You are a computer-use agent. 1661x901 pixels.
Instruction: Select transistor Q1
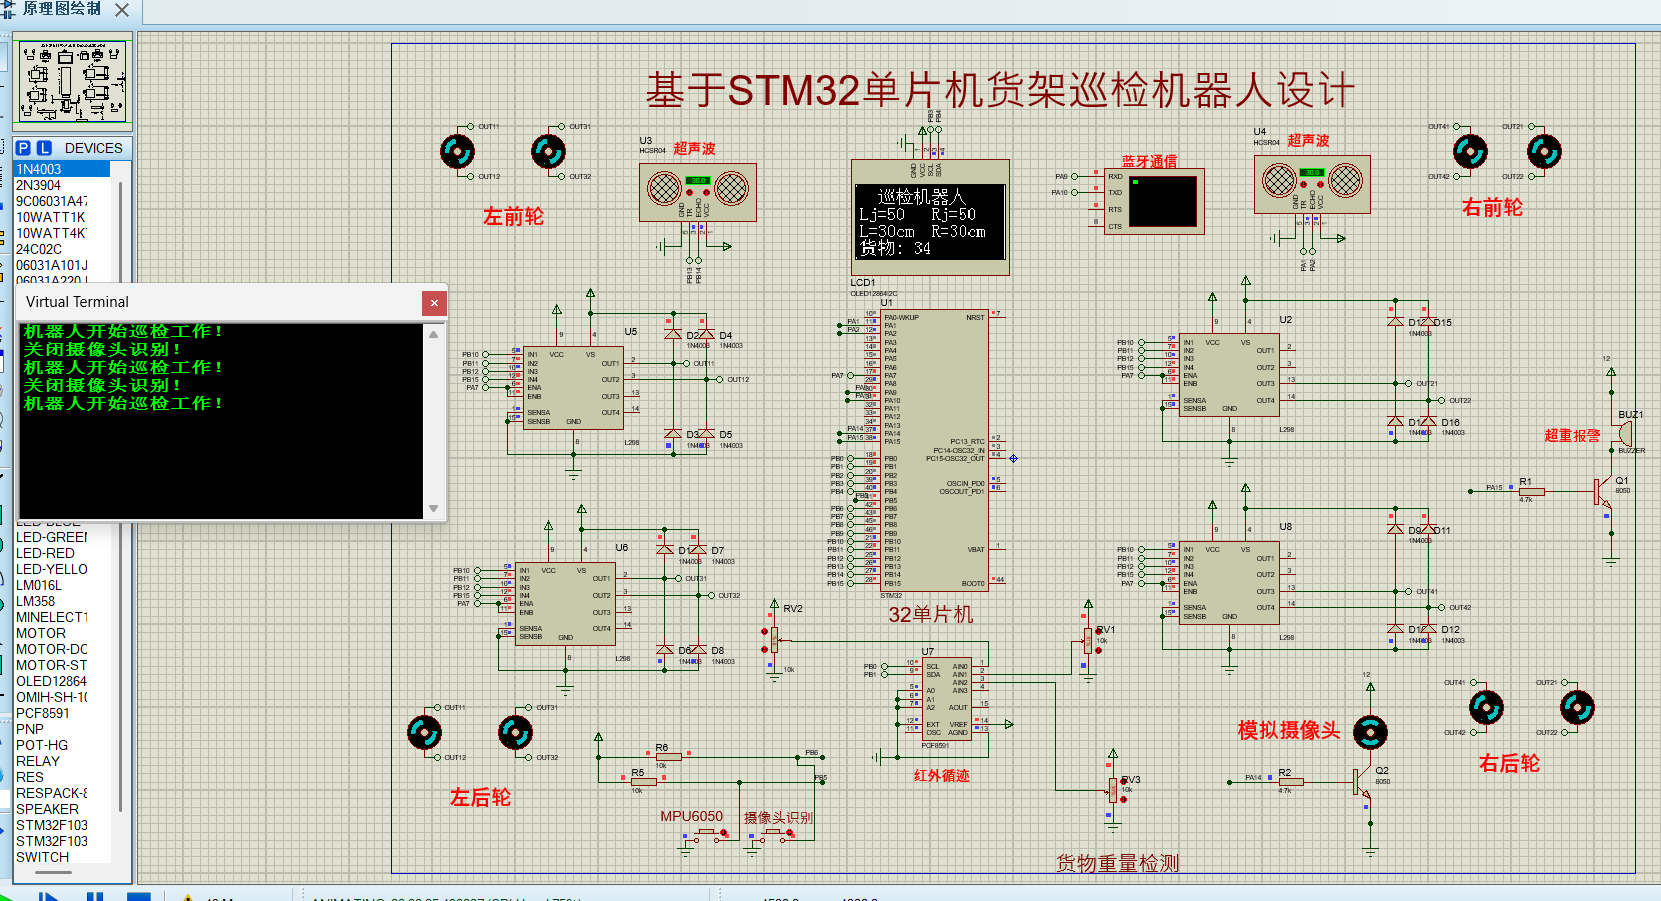(x=1603, y=492)
